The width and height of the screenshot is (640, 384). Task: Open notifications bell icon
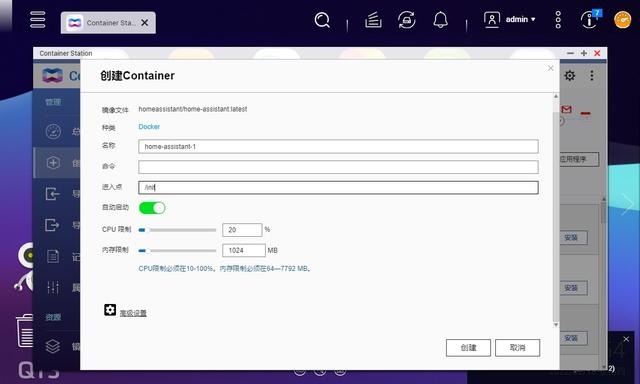pos(440,20)
